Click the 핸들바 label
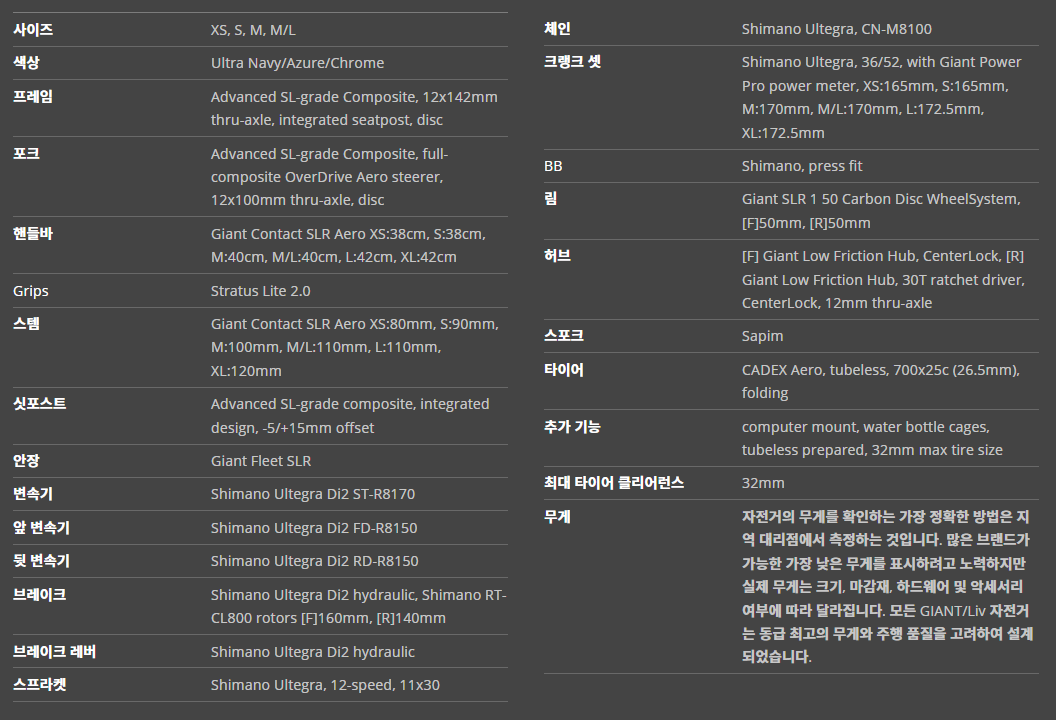1056x720 pixels. [33, 234]
